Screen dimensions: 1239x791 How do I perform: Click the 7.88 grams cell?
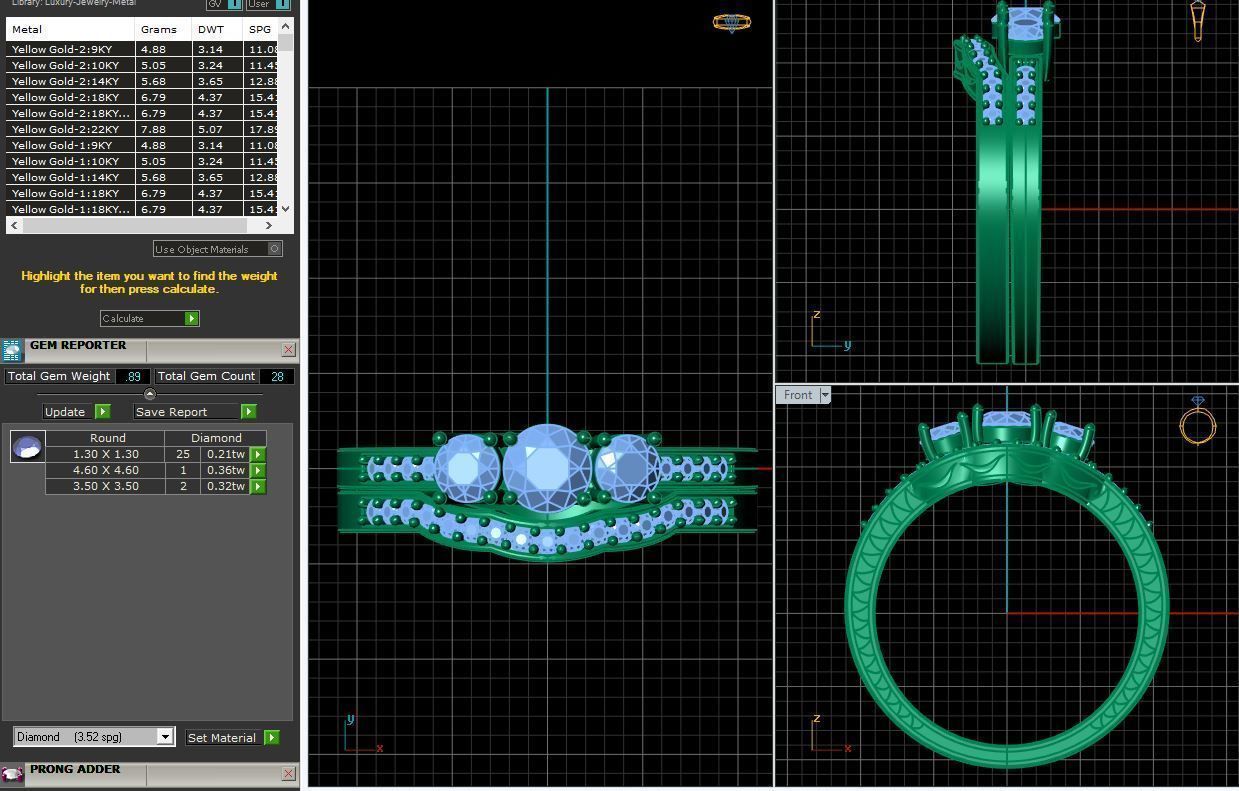tap(163, 129)
